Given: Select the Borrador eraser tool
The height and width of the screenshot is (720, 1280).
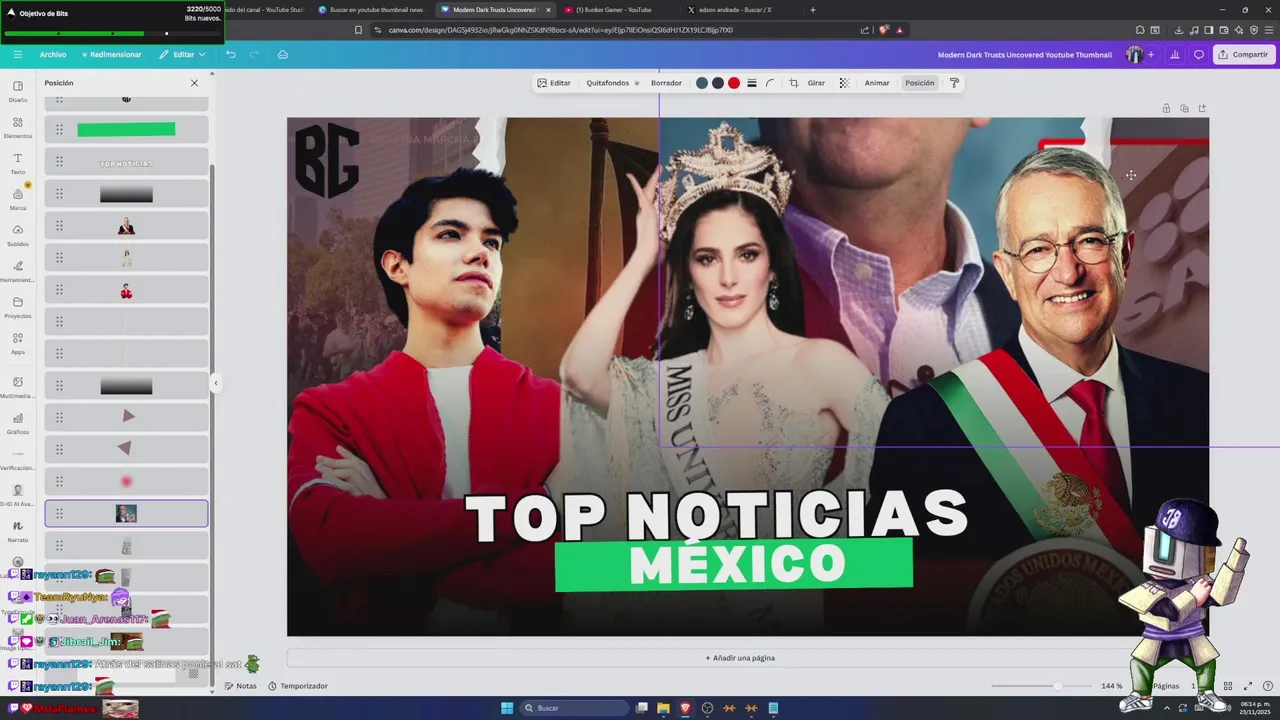Looking at the screenshot, I should click(x=666, y=83).
